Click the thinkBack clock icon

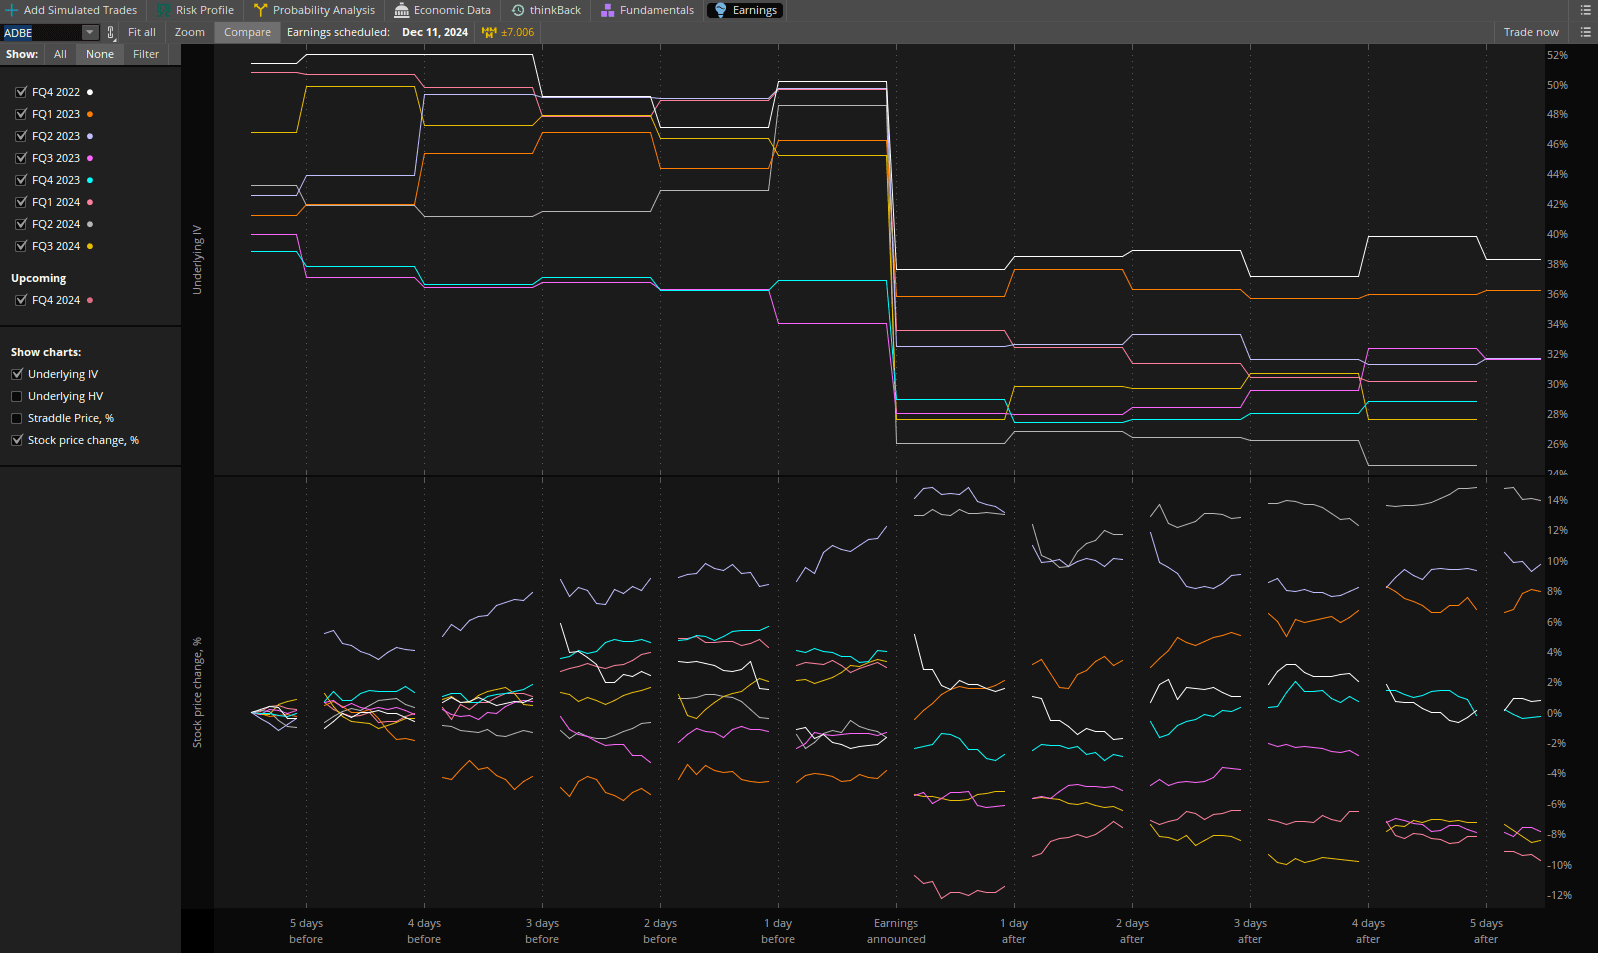click(x=518, y=10)
